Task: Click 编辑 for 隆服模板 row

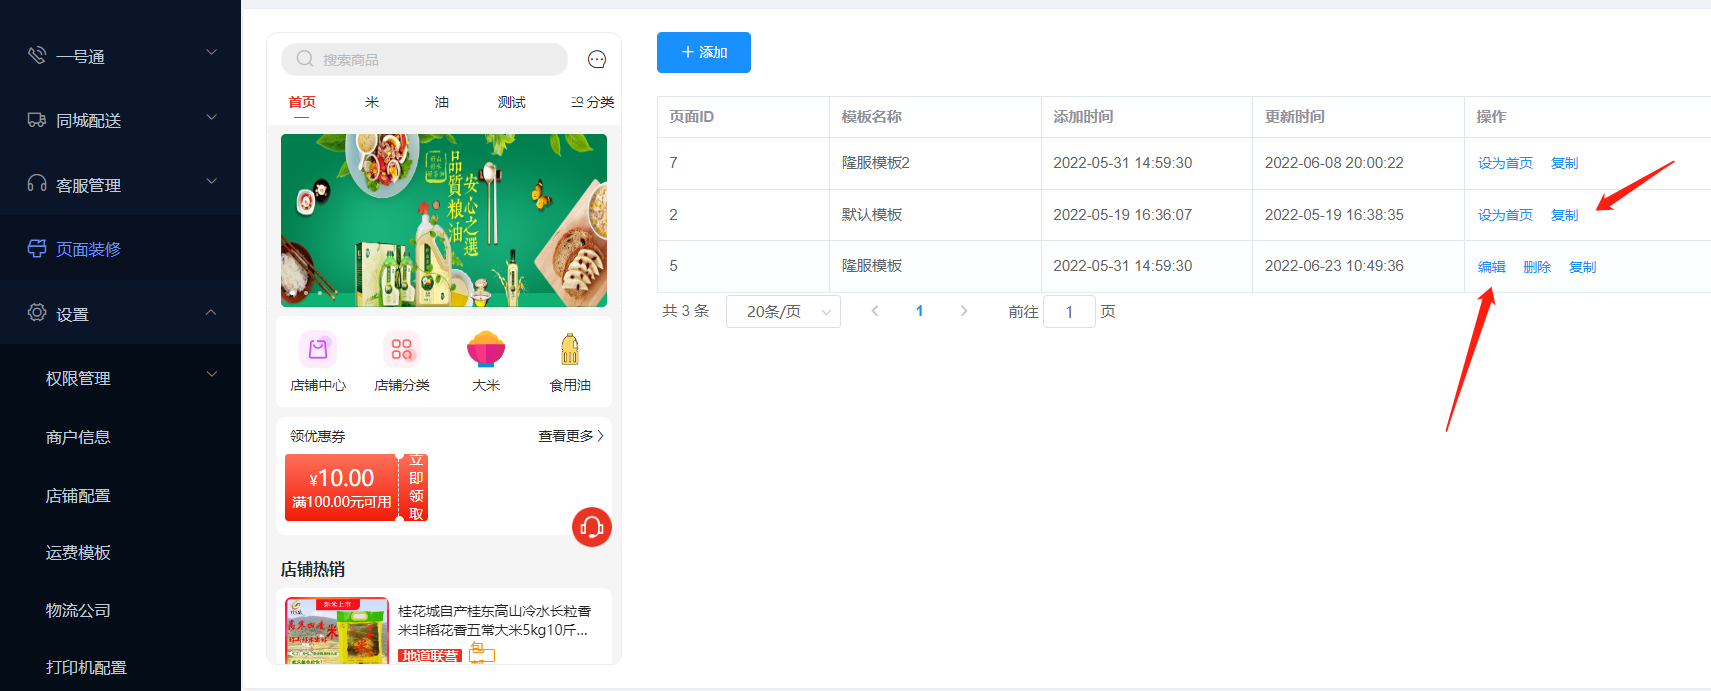Action: click(x=1491, y=267)
